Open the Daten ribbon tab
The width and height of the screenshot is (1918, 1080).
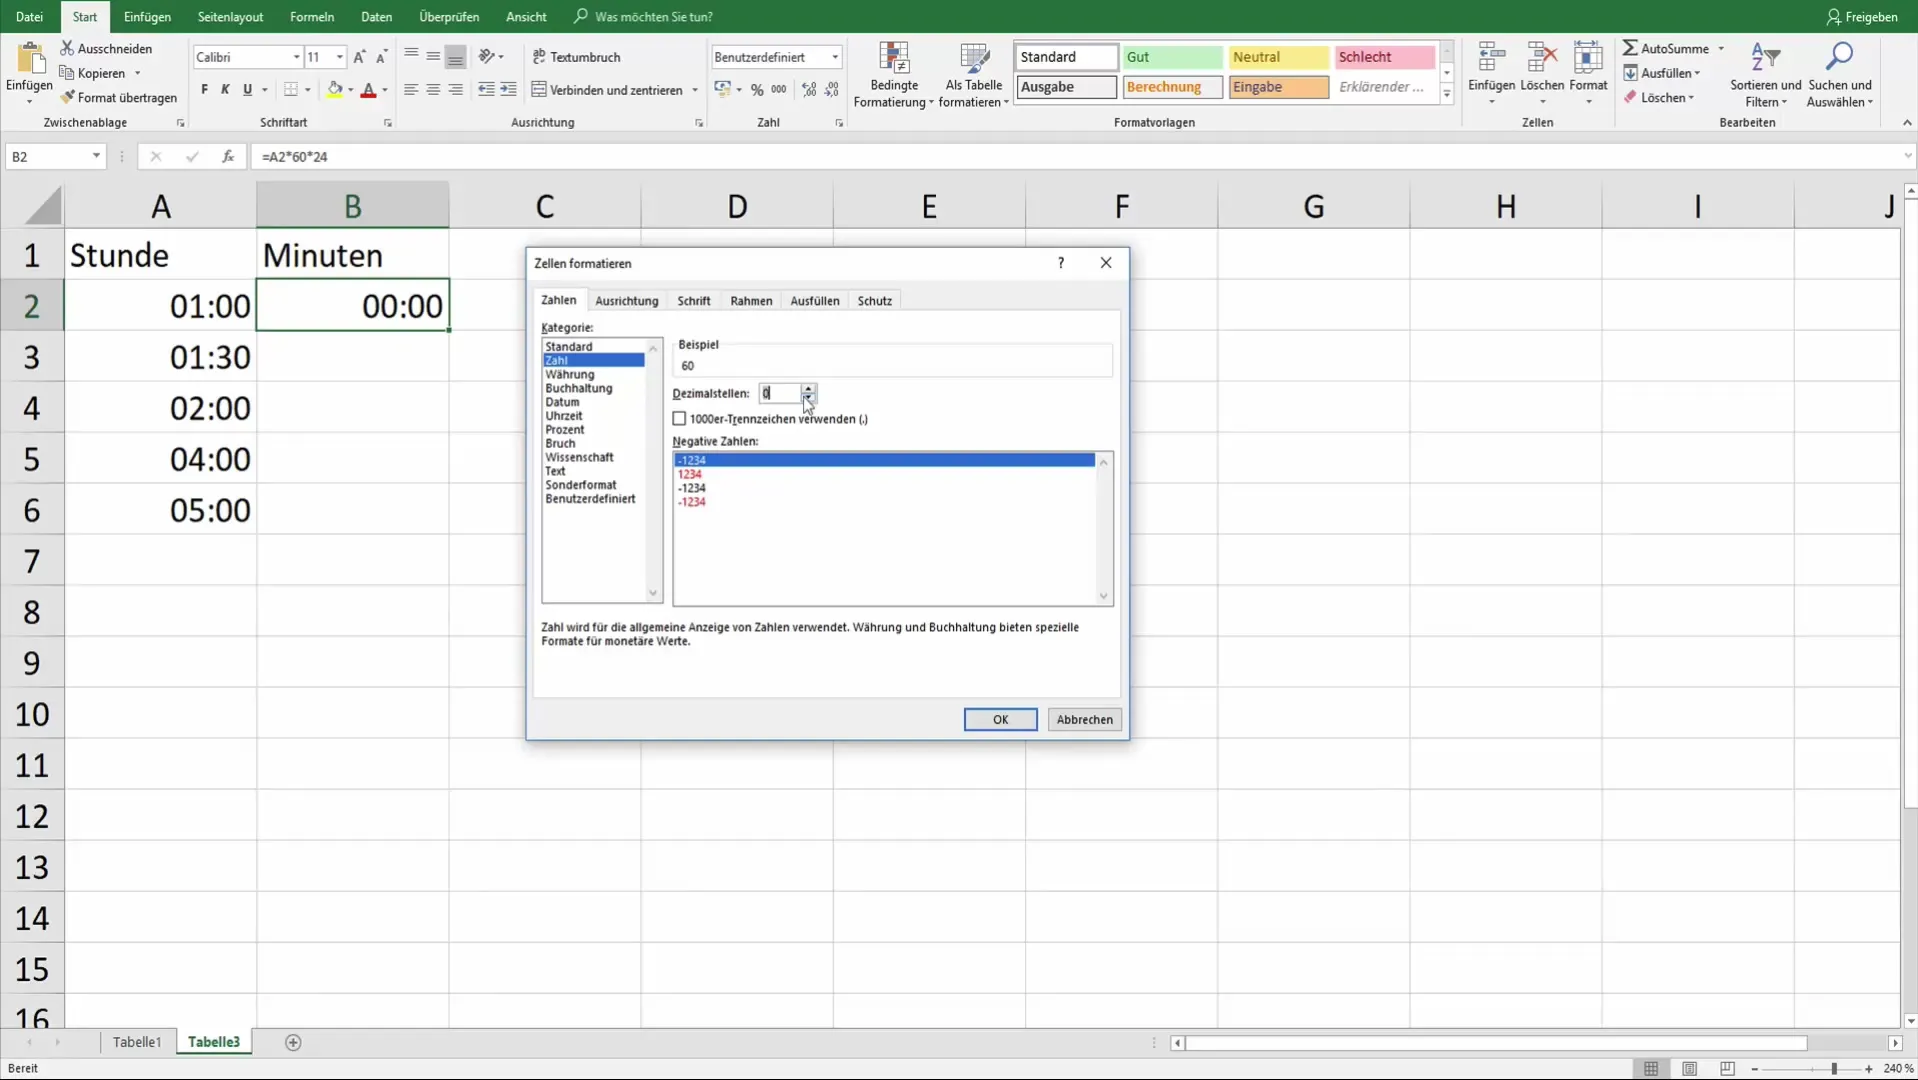coord(376,17)
